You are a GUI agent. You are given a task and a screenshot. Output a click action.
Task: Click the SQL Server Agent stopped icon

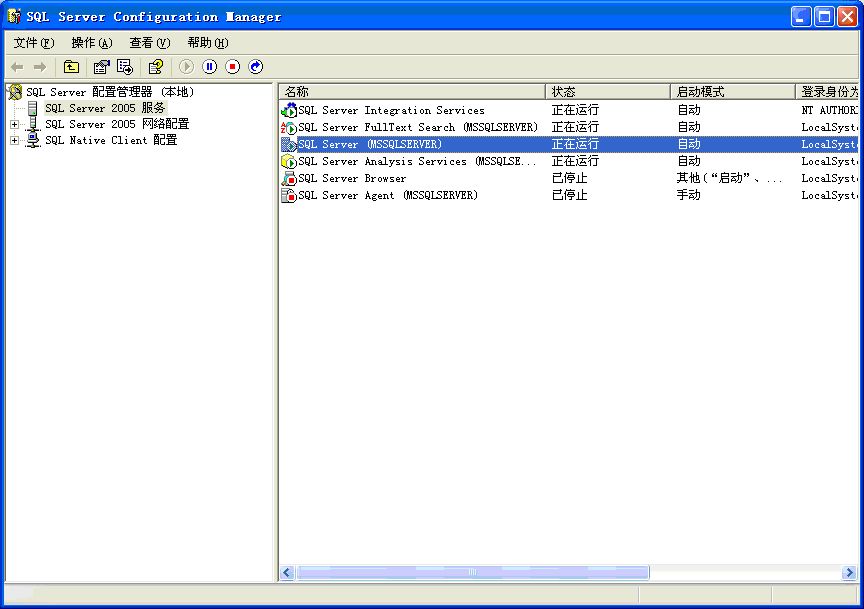289,195
